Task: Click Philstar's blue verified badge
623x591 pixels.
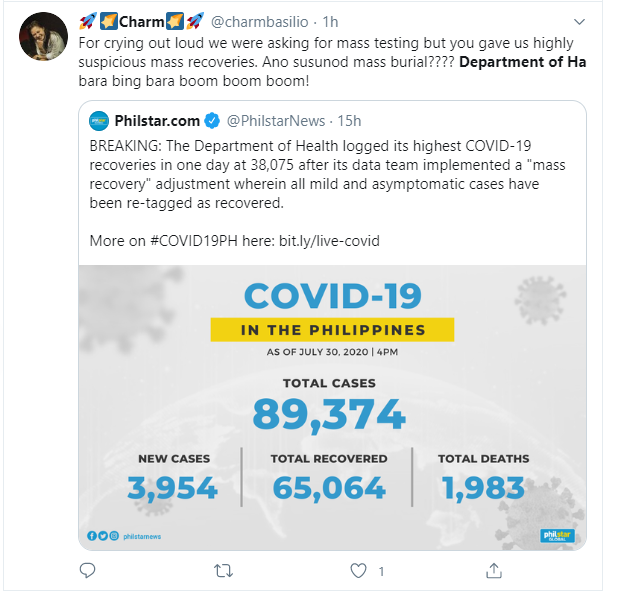Action: click(x=212, y=121)
